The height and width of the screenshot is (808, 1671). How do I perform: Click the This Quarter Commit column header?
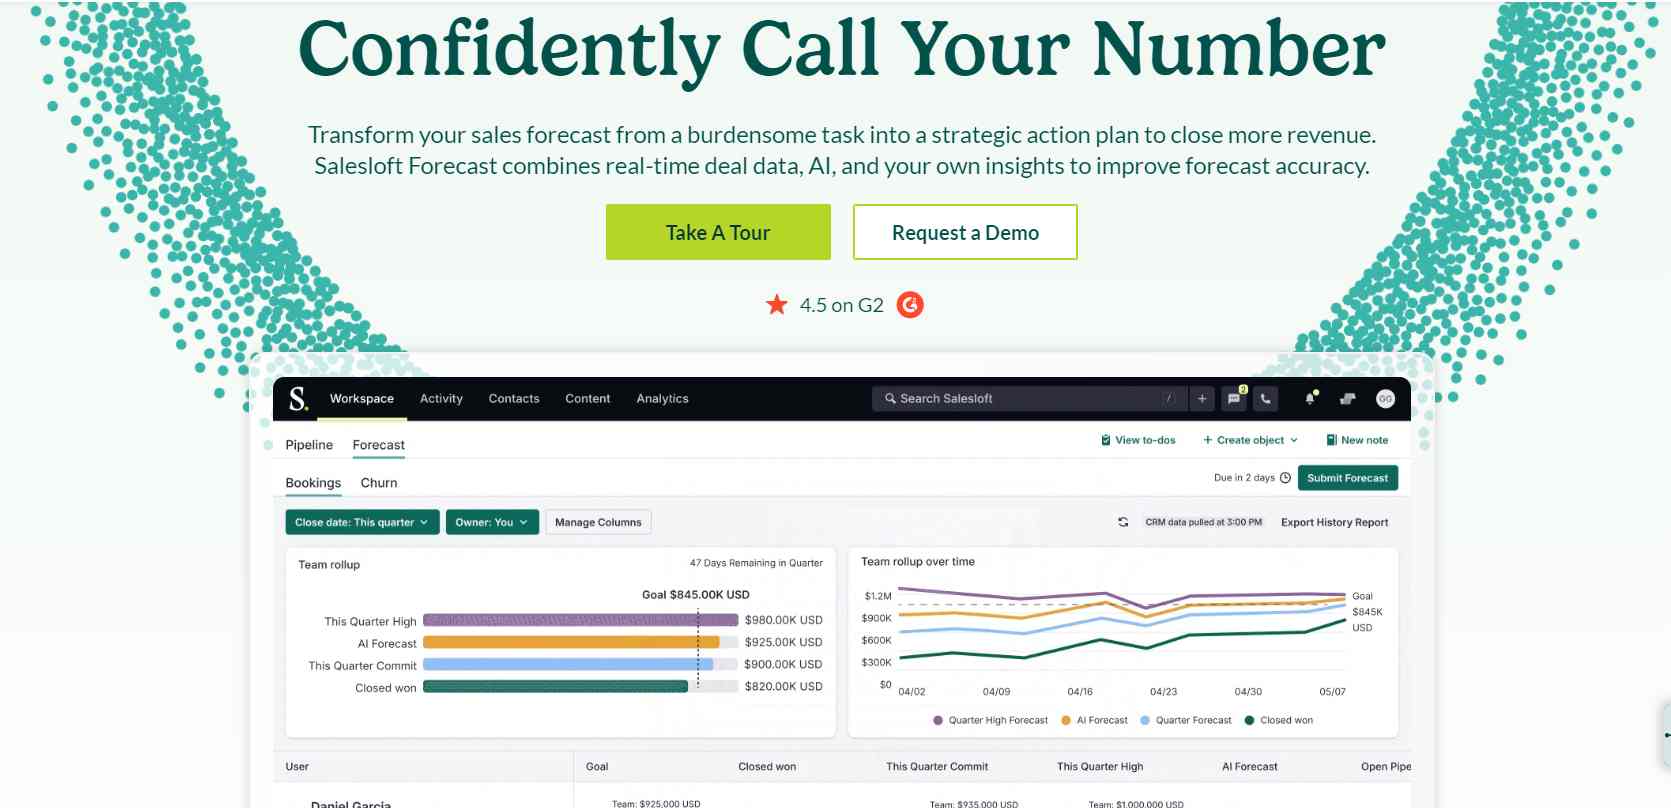(937, 767)
